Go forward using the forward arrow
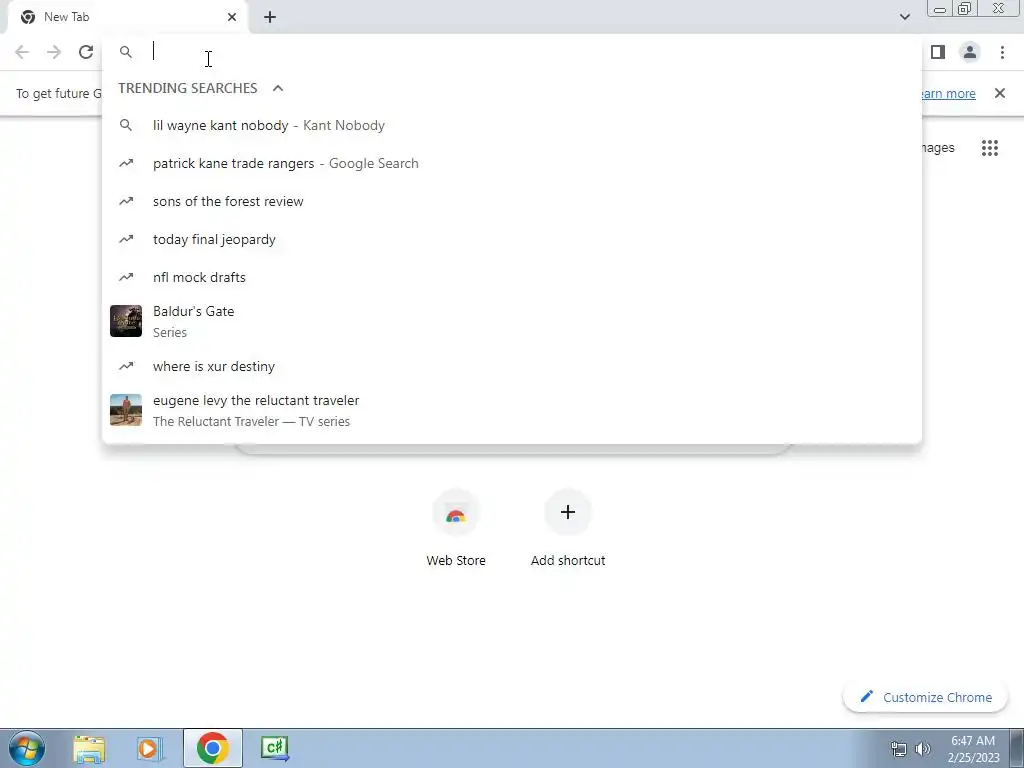This screenshot has height=768, width=1024. click(x=54, y=52)
